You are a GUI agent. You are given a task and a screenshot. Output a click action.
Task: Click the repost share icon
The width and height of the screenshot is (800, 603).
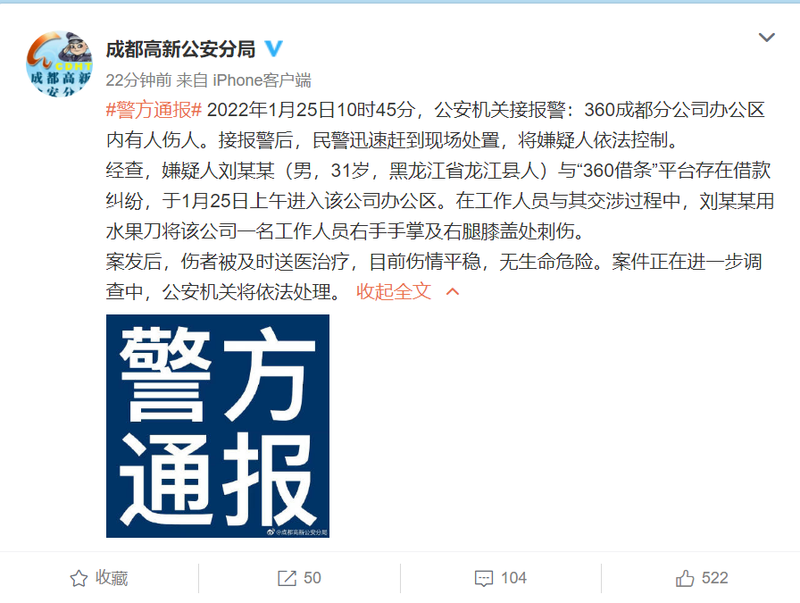[287, 579]
